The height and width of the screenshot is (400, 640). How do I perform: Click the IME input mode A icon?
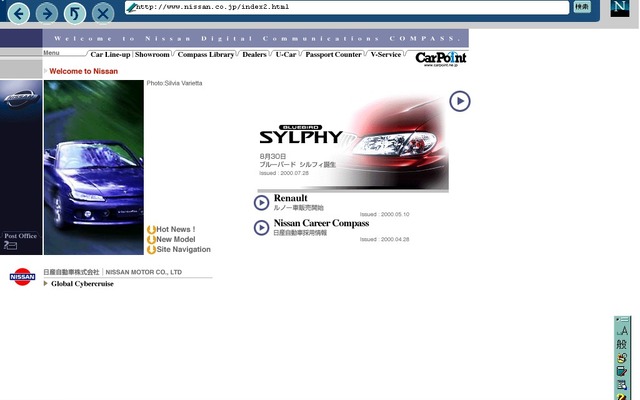(622, 331)
